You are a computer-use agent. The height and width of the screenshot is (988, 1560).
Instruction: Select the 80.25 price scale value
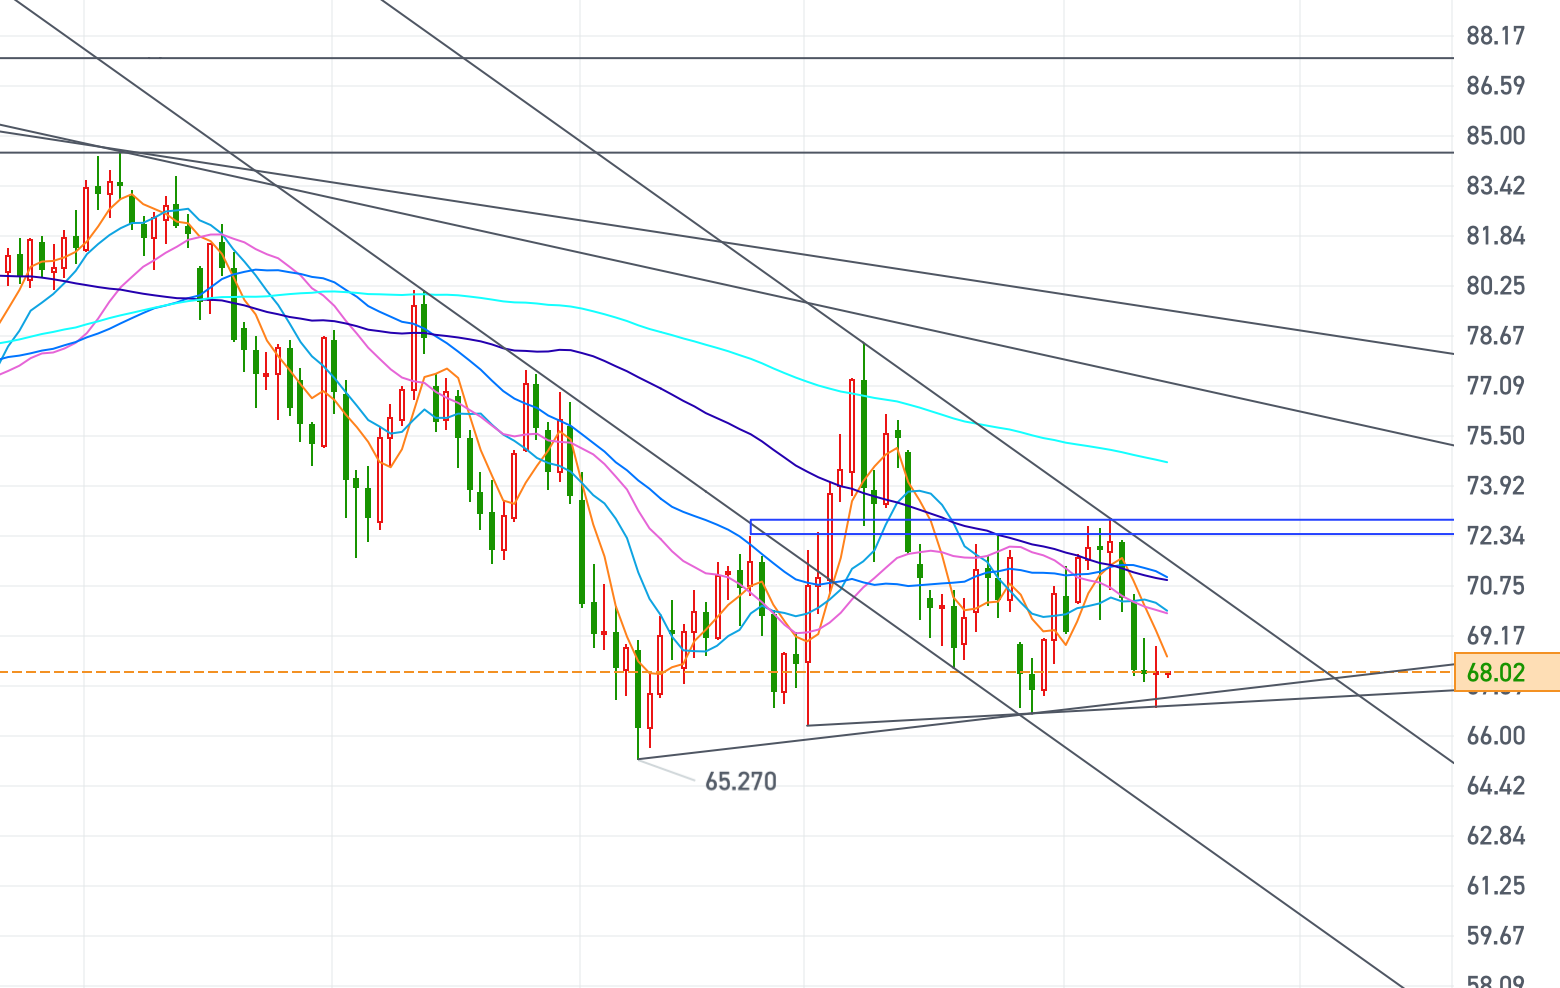click(1495, 286)
